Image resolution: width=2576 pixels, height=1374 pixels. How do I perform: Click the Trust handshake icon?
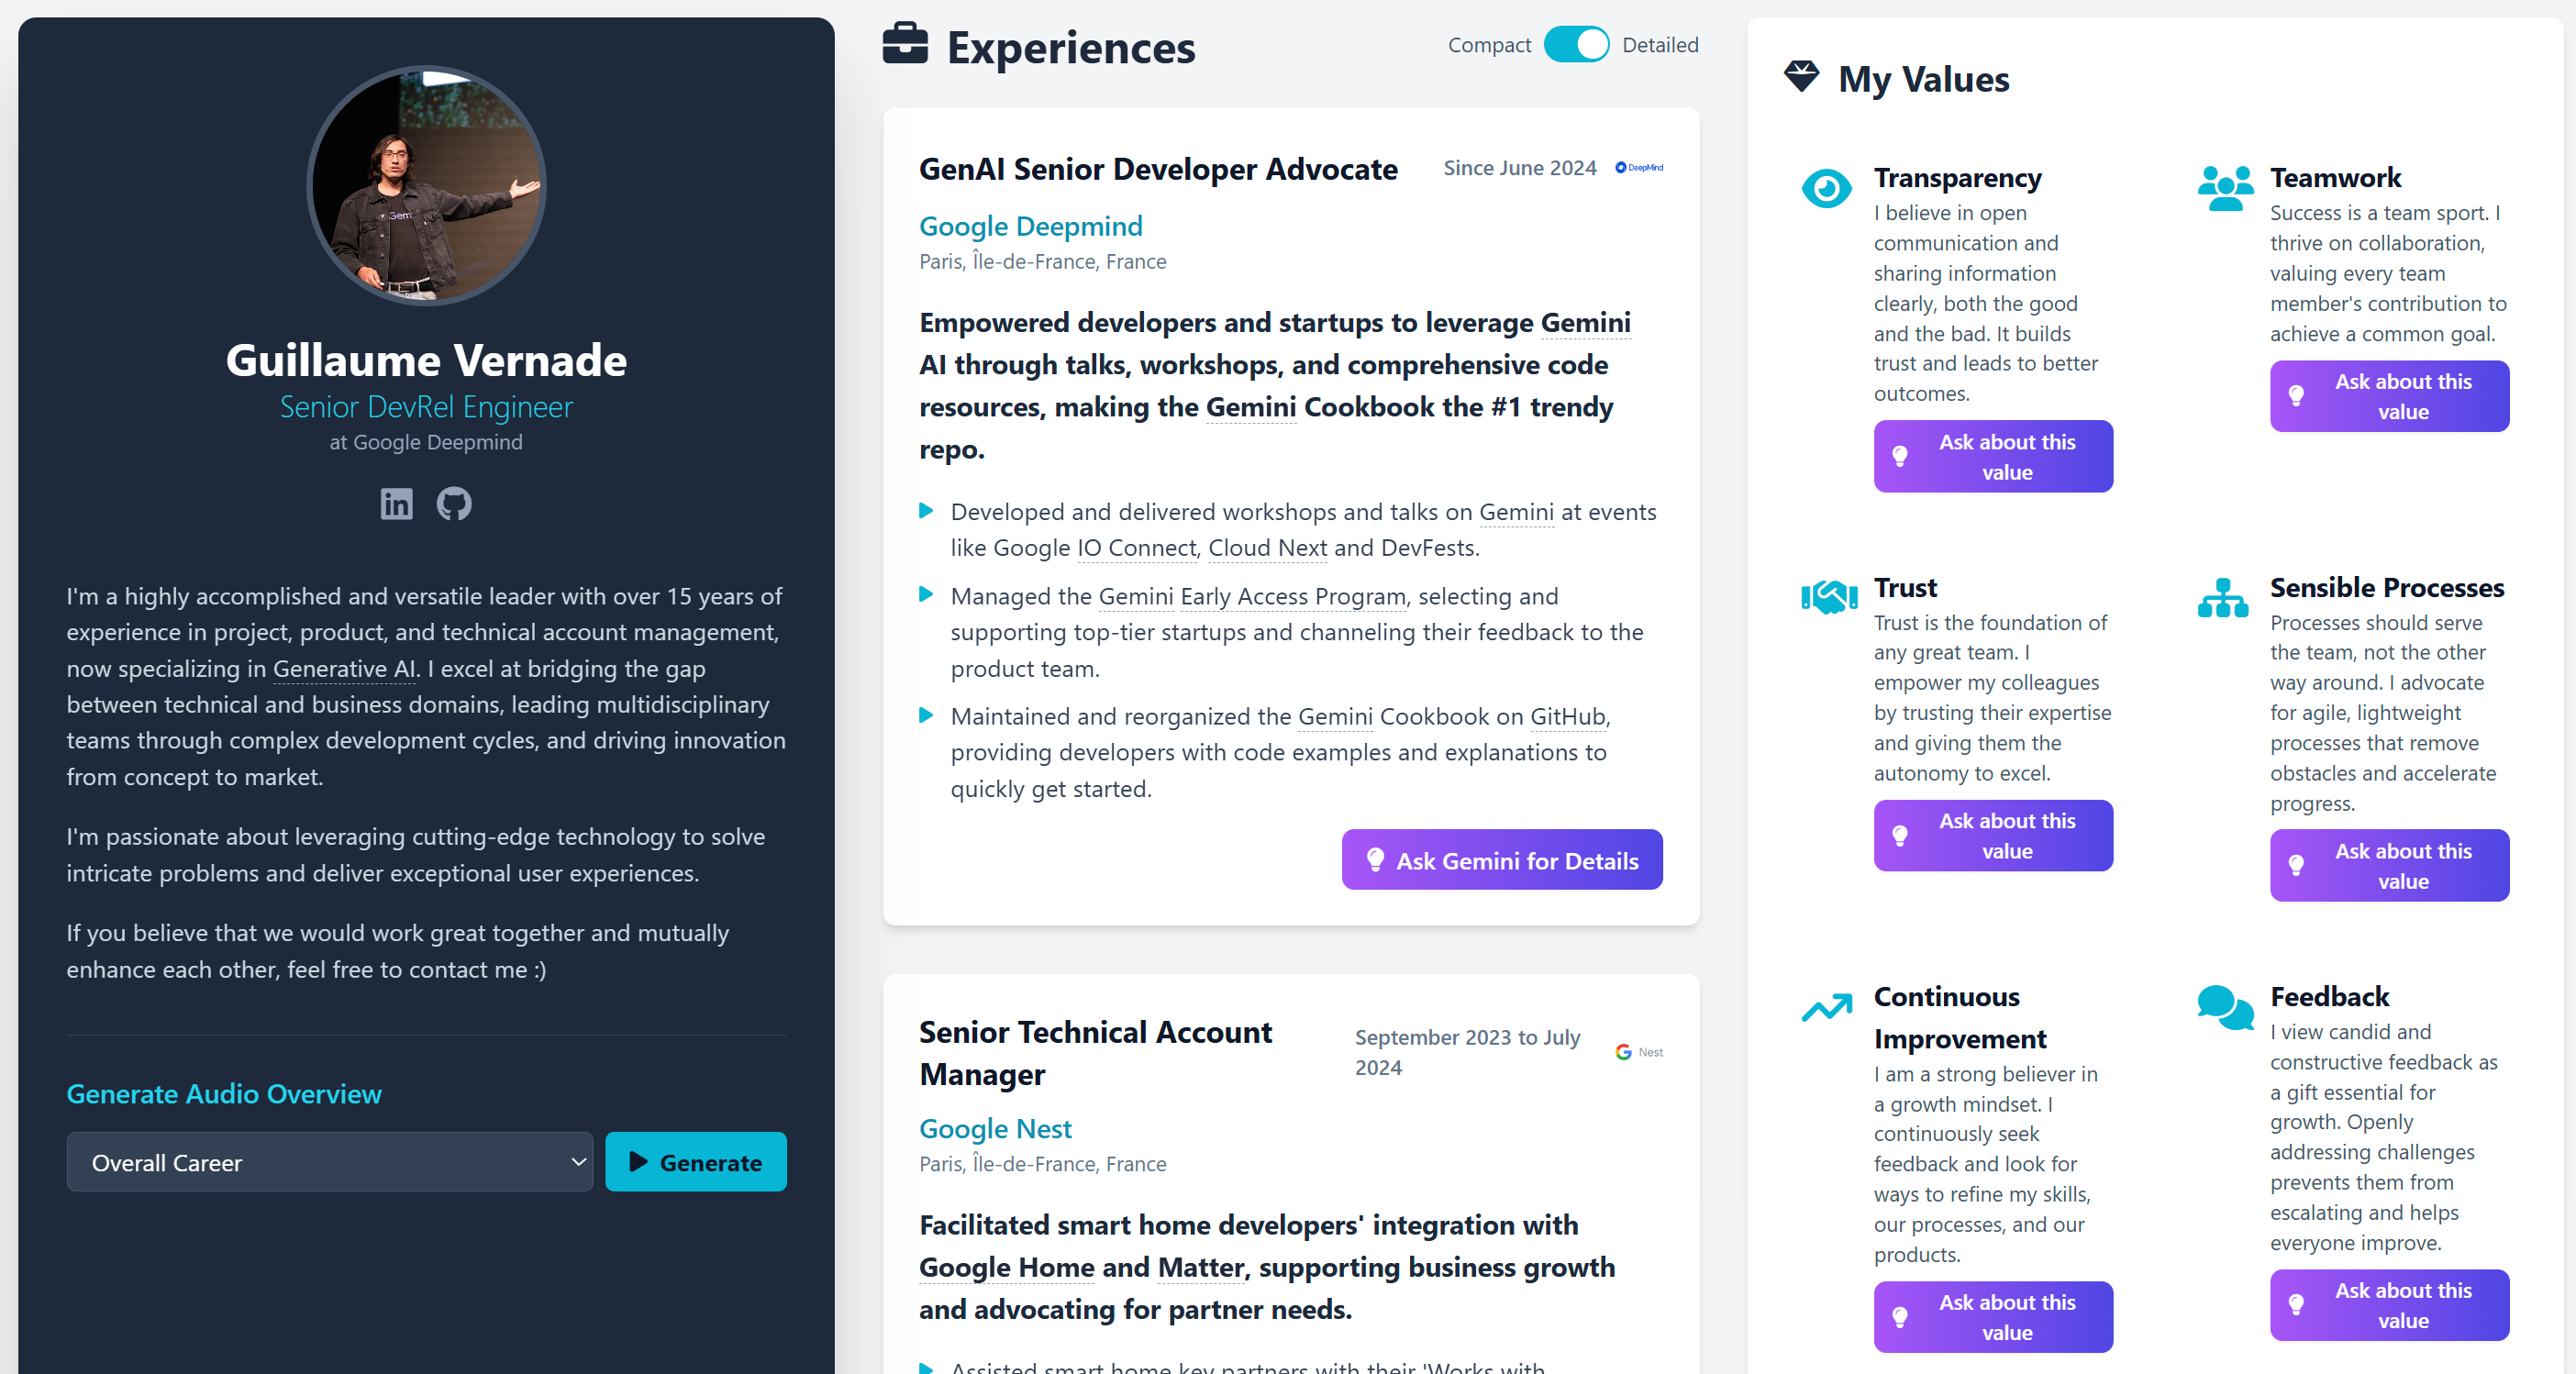coord(1828,597)
